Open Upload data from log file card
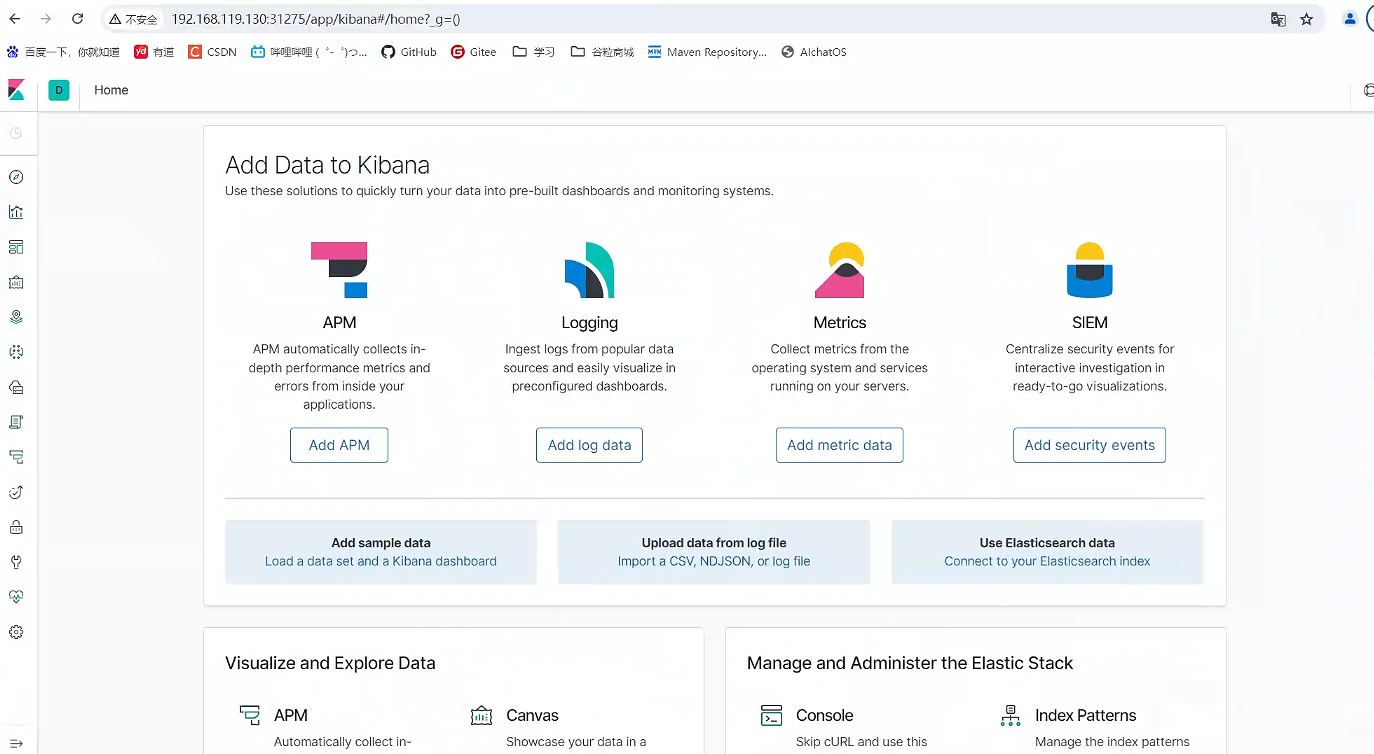This screenshot has height=754, width=1374. 714,552
